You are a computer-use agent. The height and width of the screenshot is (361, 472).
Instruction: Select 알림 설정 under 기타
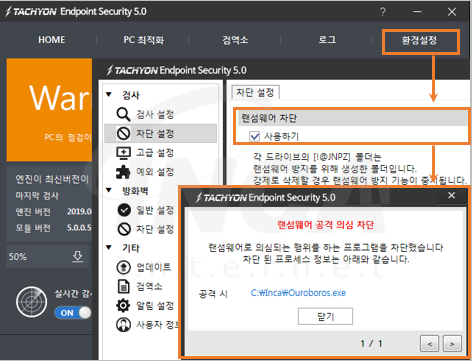(155, 305)
